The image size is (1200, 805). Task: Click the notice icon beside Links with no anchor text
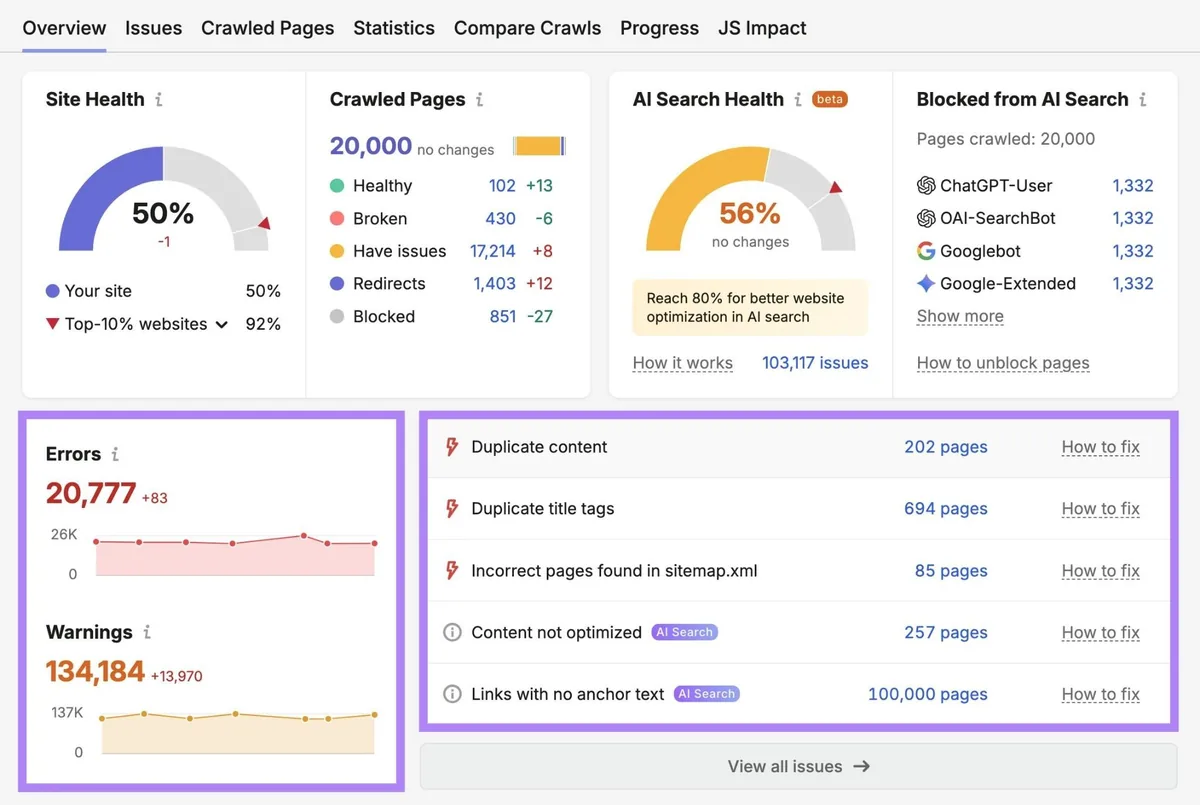click(452, 694)
